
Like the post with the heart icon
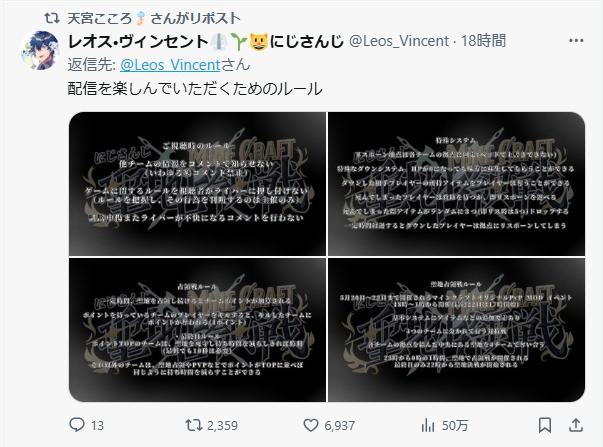point(311,425)
